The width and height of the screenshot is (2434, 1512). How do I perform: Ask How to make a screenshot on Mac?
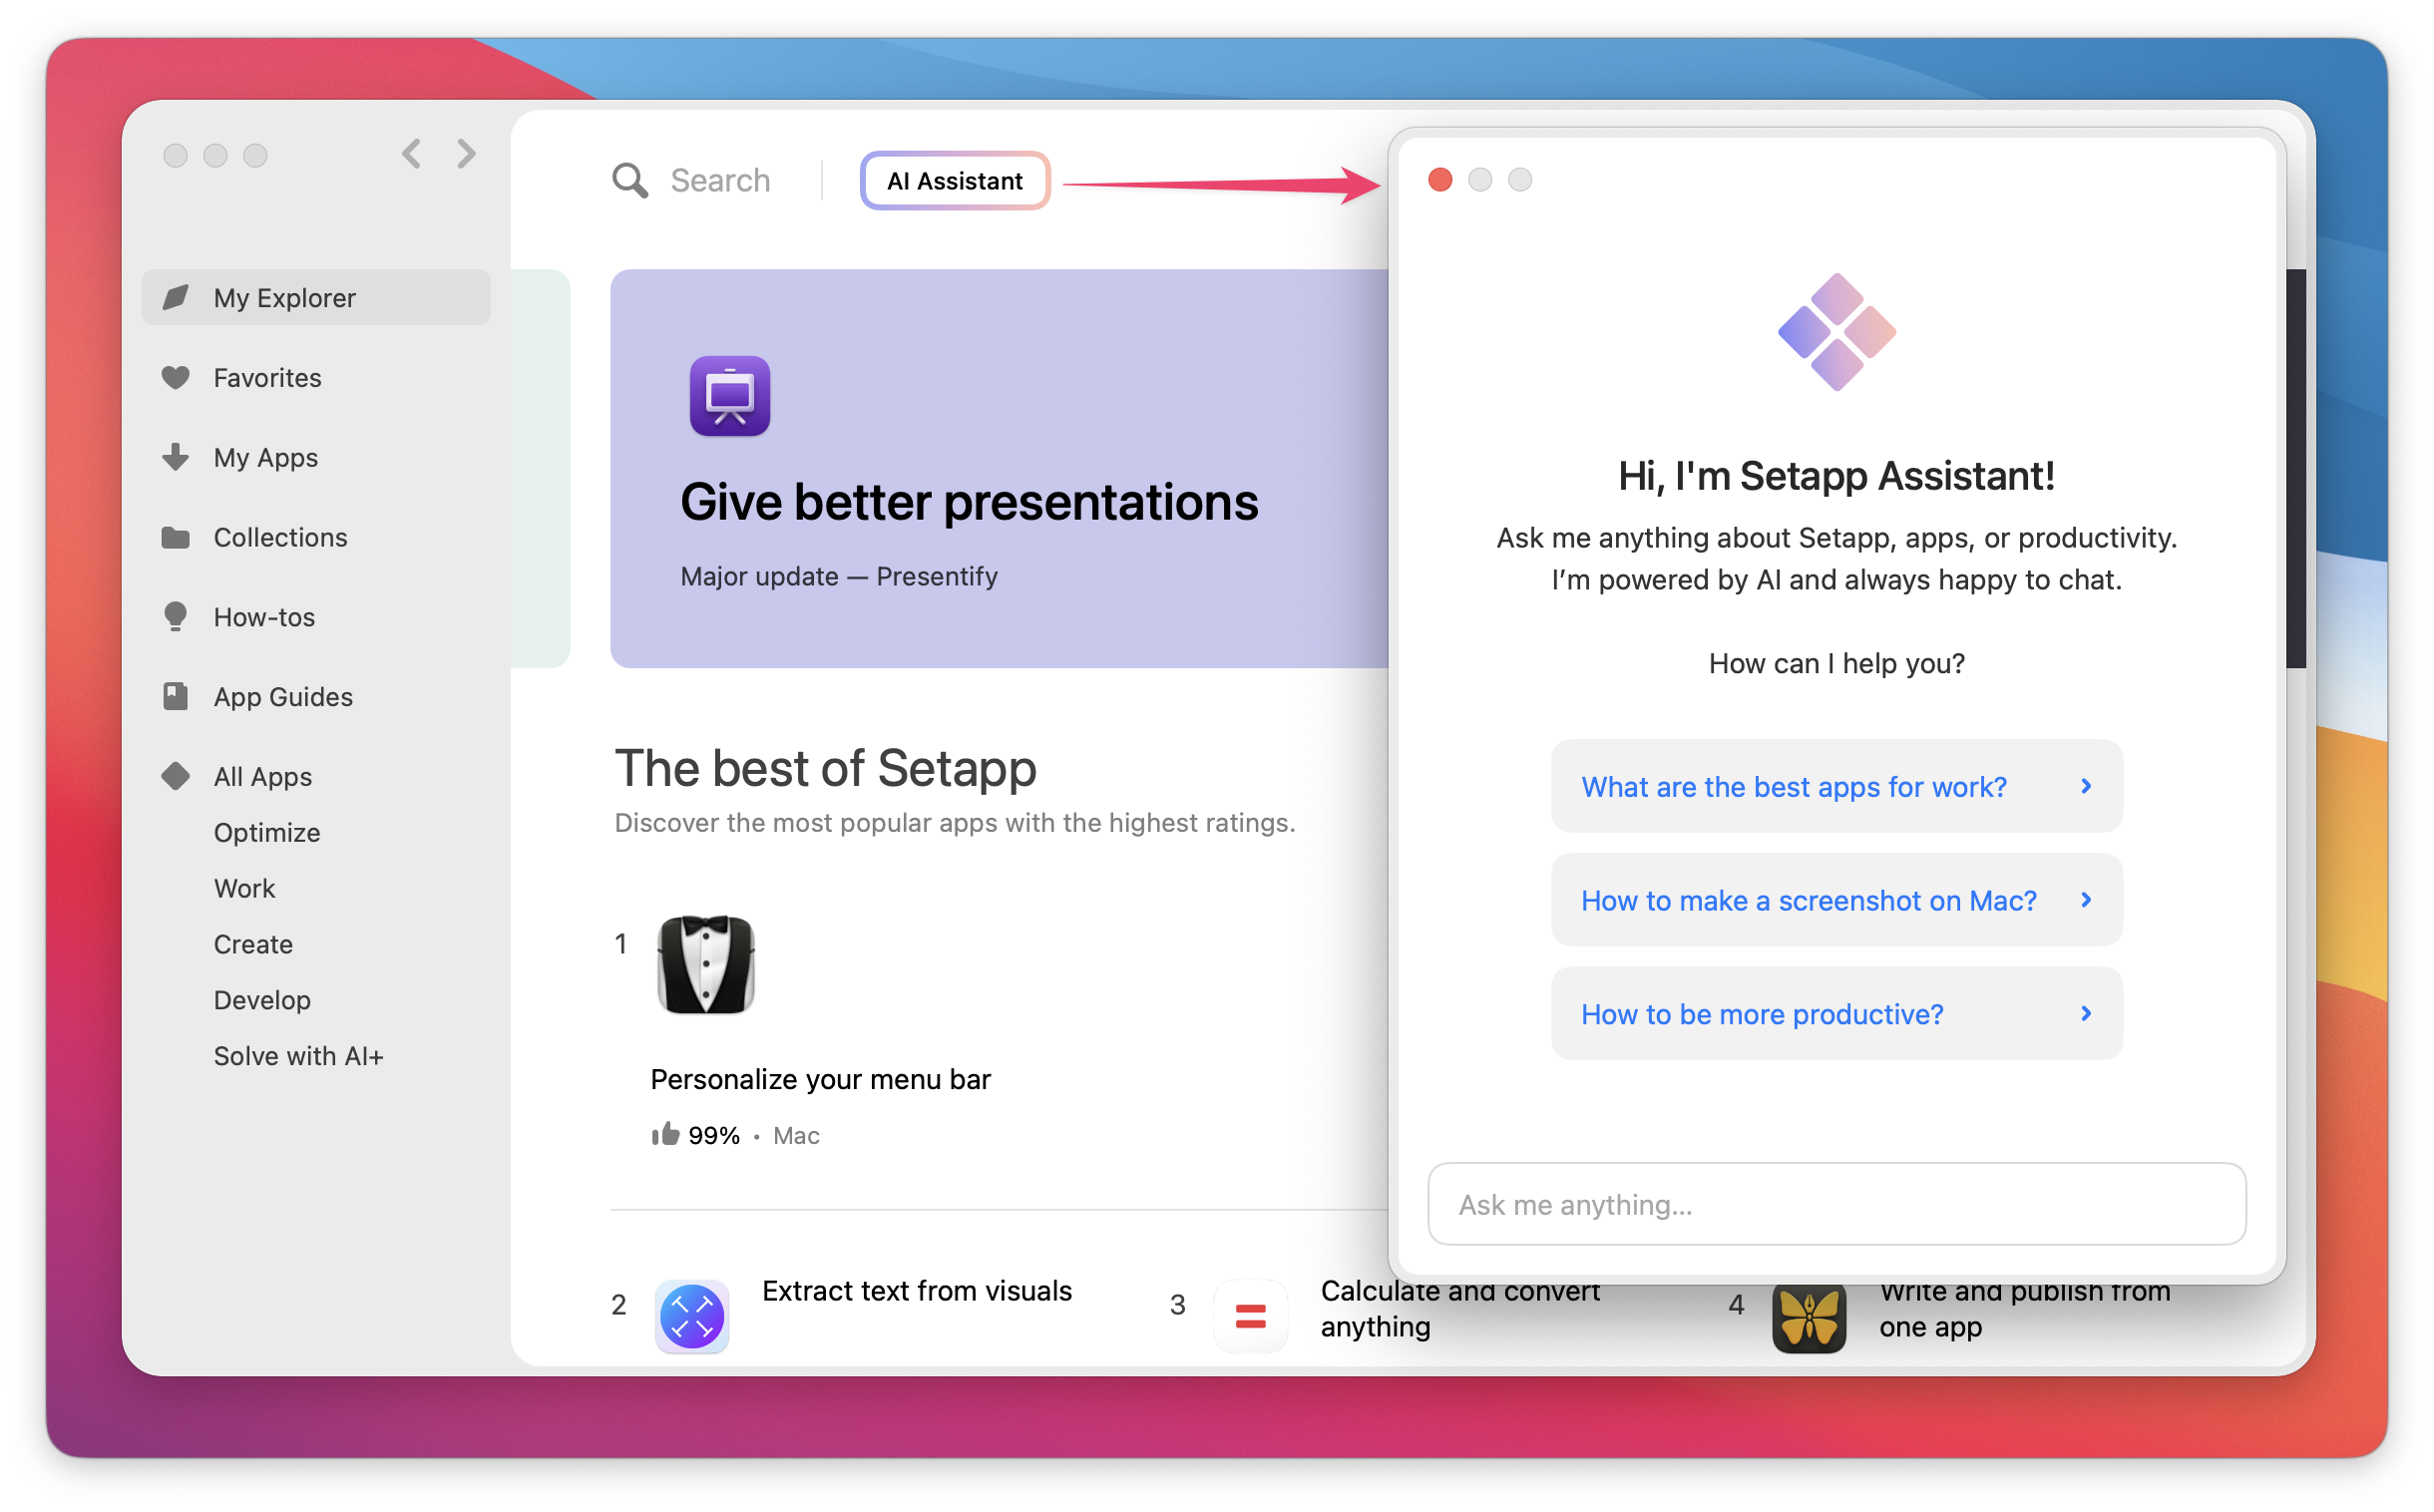point(1837,901)
